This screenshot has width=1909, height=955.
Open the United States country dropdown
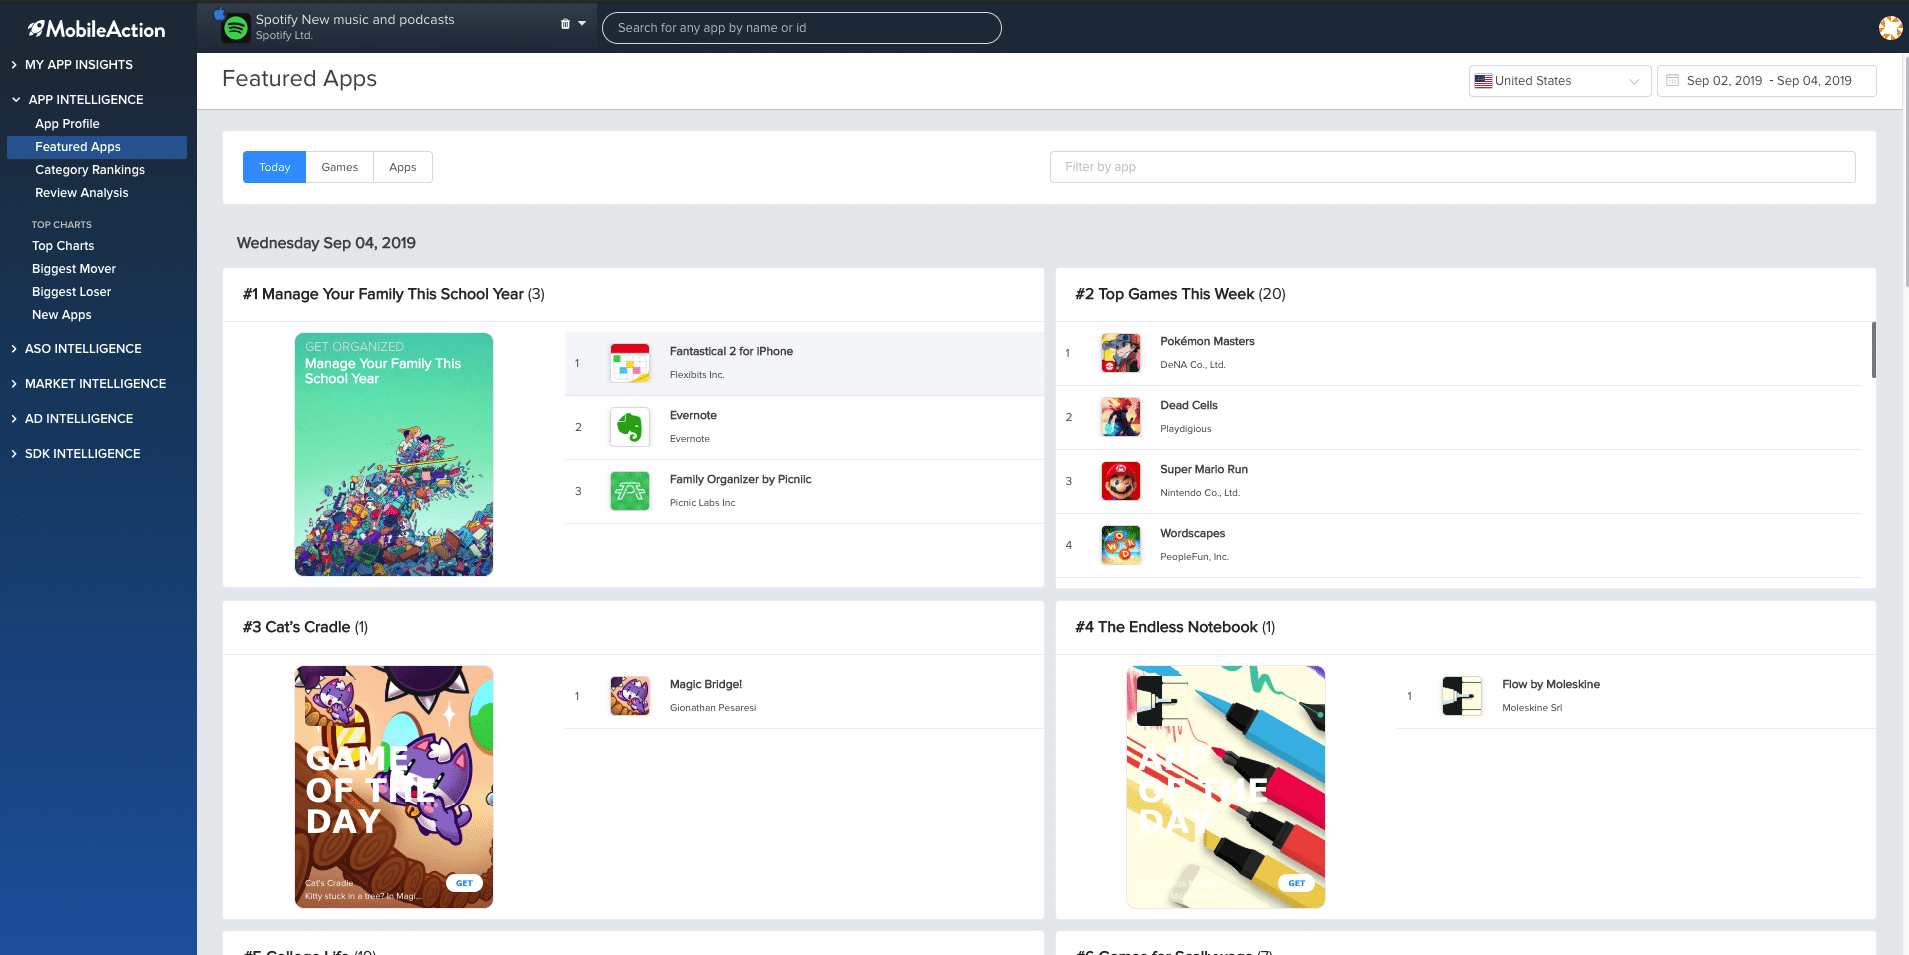(1559, 81)
